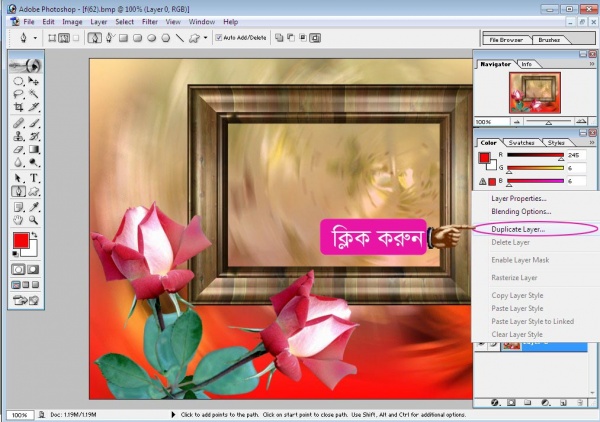Select the Eraser tool
This screenshot has width=600, height=422.
[18, 149]
